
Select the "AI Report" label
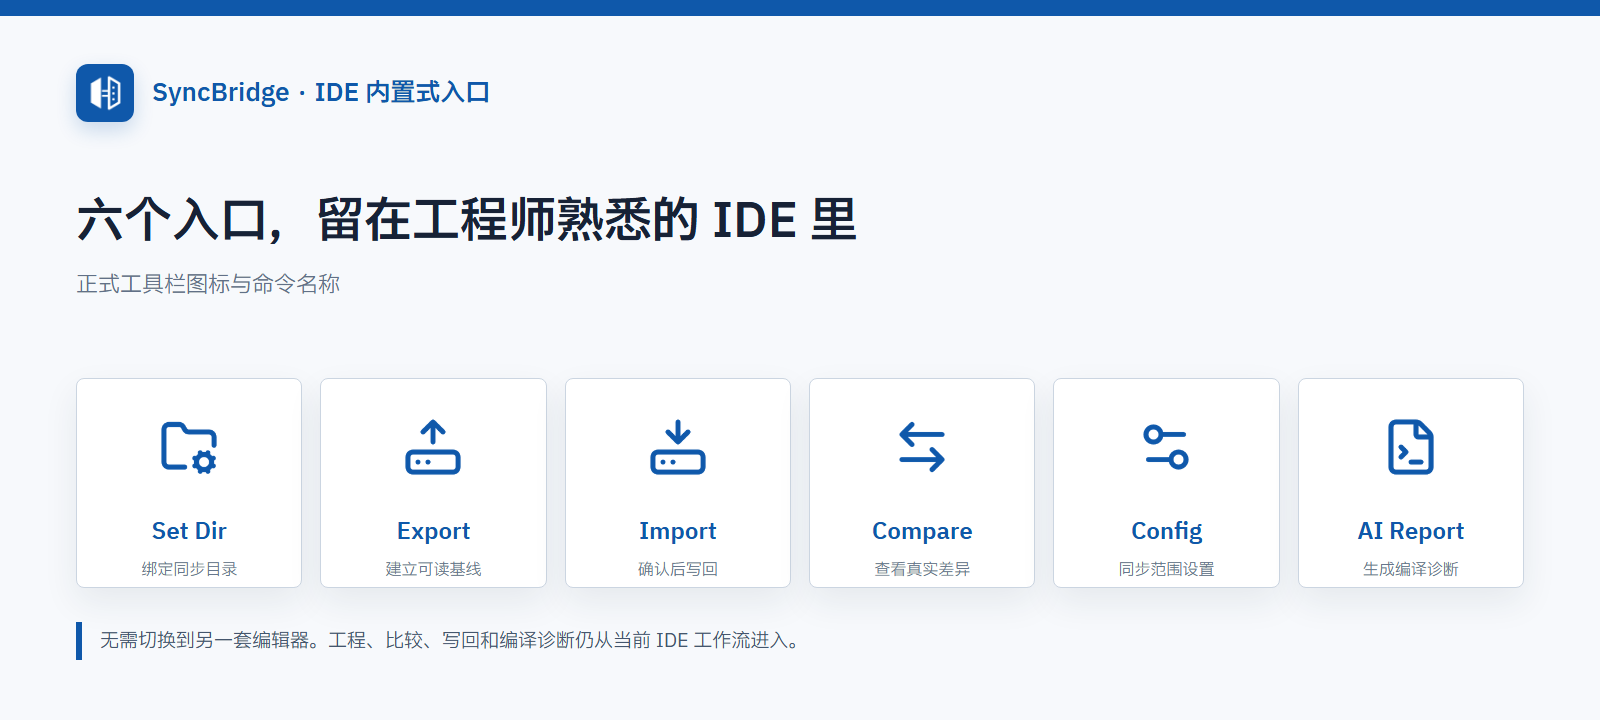tap(1411, 531)
